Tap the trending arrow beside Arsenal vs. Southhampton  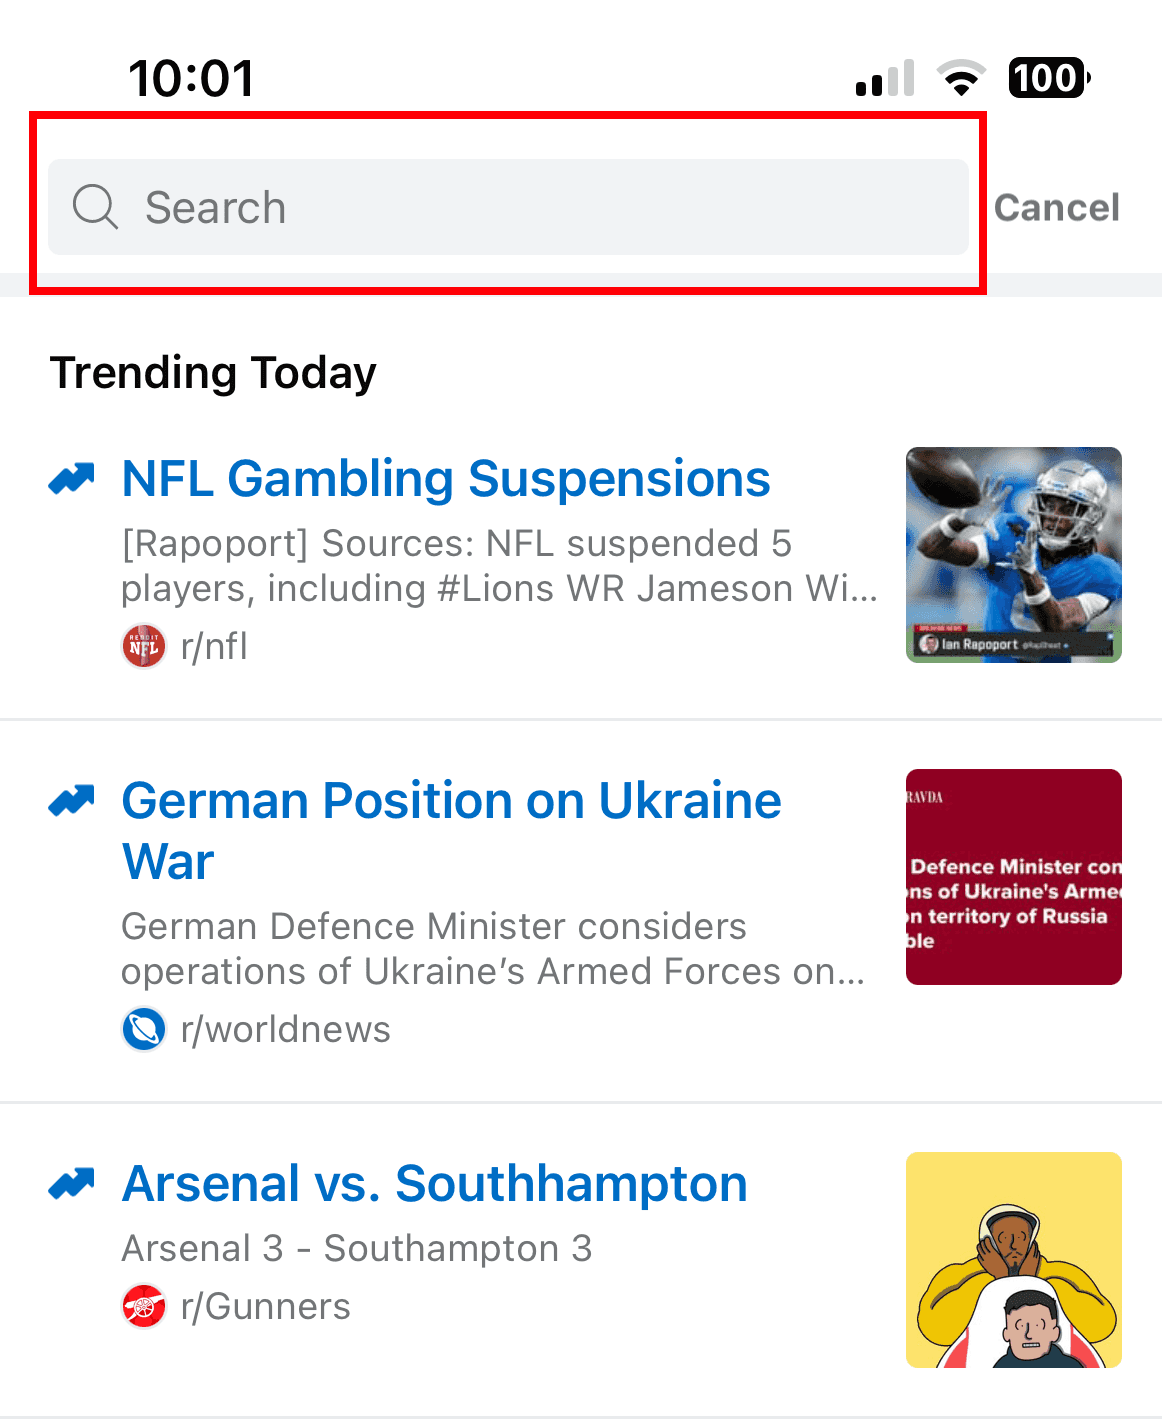(72, 1183)
